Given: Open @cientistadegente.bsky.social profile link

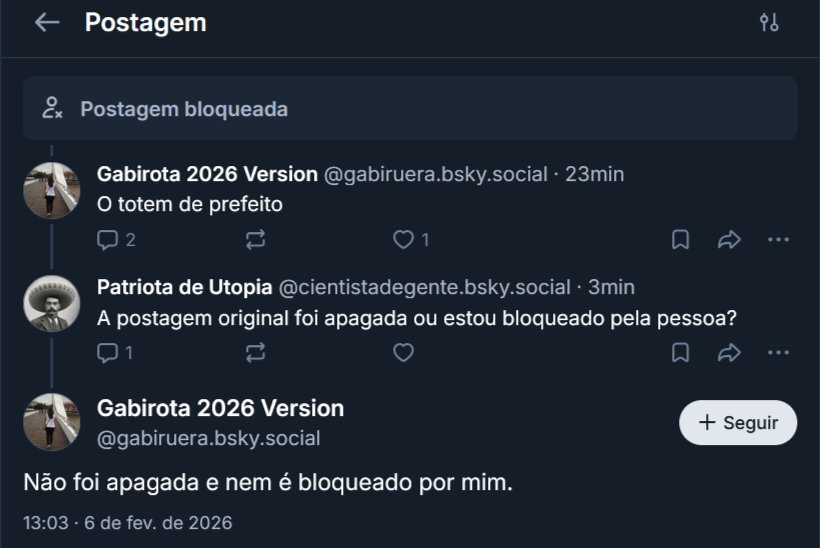Looking at the screenshot, I should point(424,287).
